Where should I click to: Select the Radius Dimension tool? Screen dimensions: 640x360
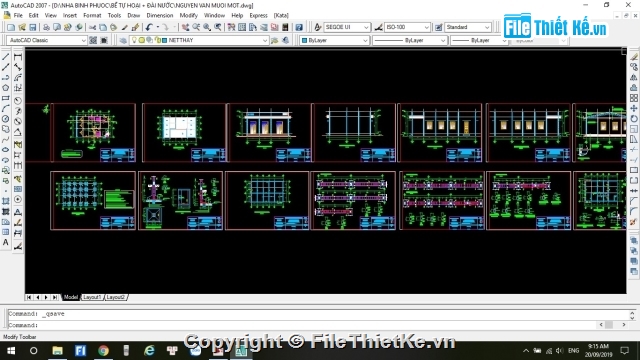tap(18, 100)
